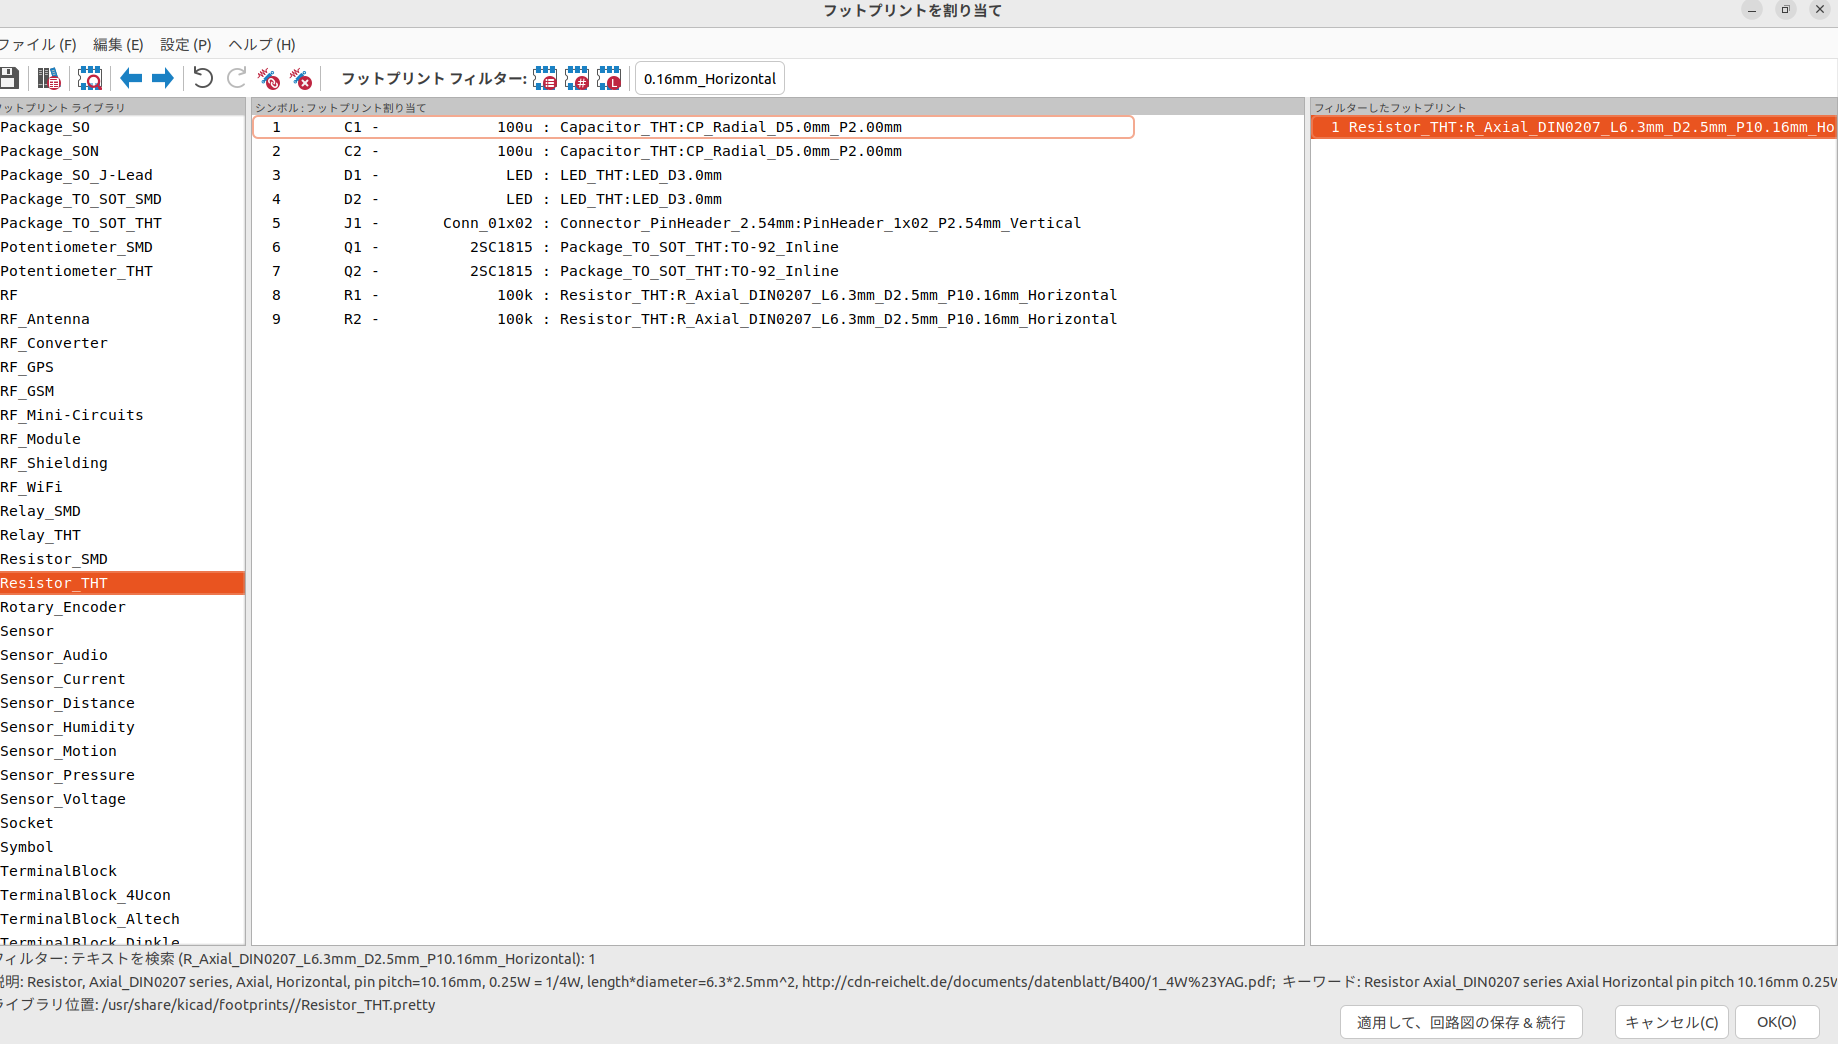Viewport: 1838px width, 1044px height.
Task: Open the selected footprint viewer icon
Action: point(90,78)
